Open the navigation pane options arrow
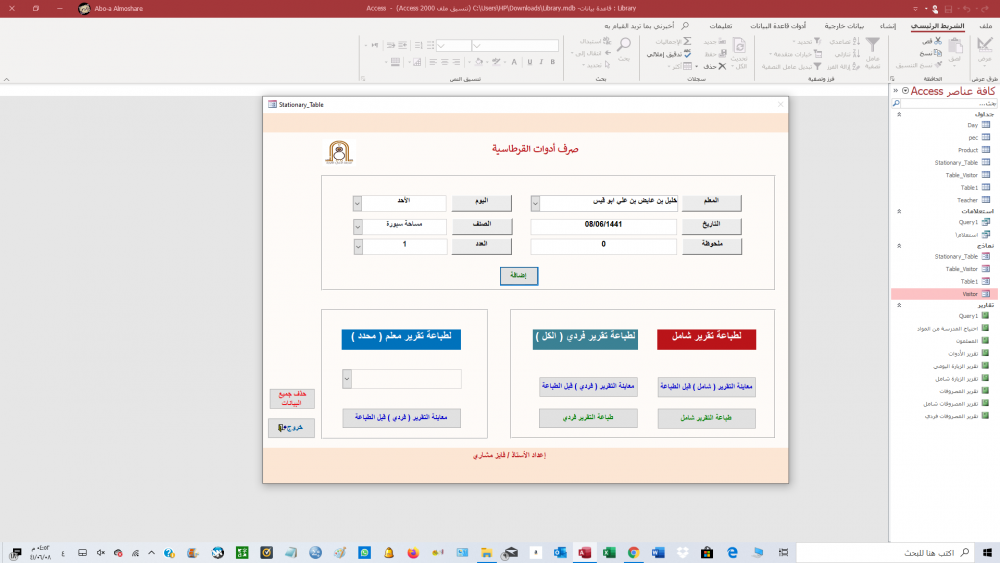 pyautogui.click(x=906, y=91)
